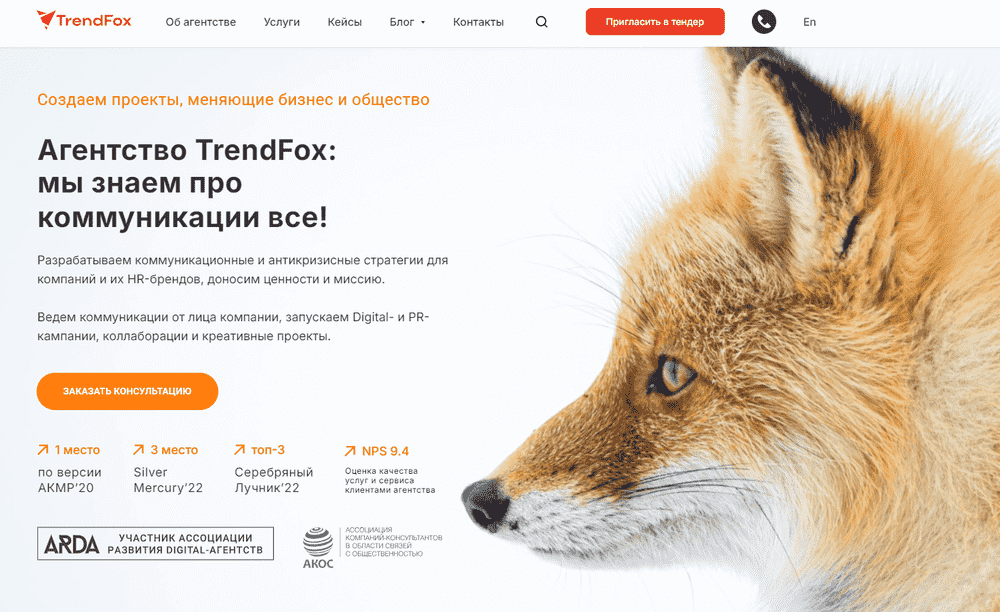Click the small arrow next to Блог

tap(423, 22)
